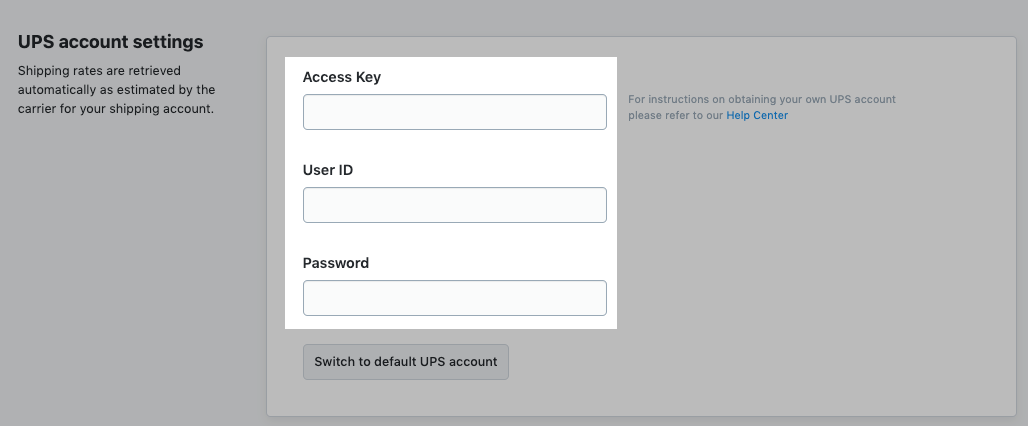Click white space between Access Key and User ID

(454, 146)
